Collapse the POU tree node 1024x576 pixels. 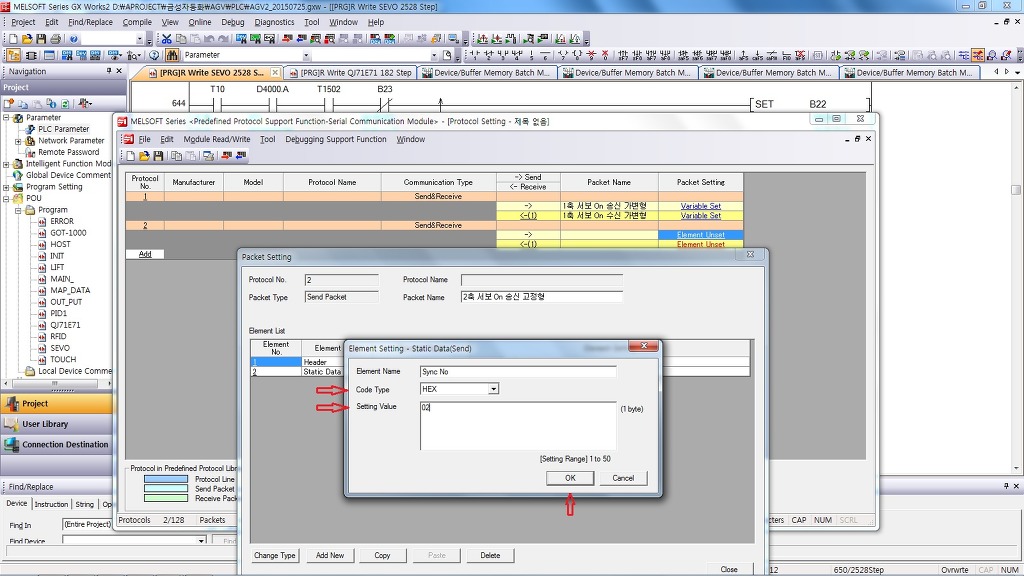6,198
